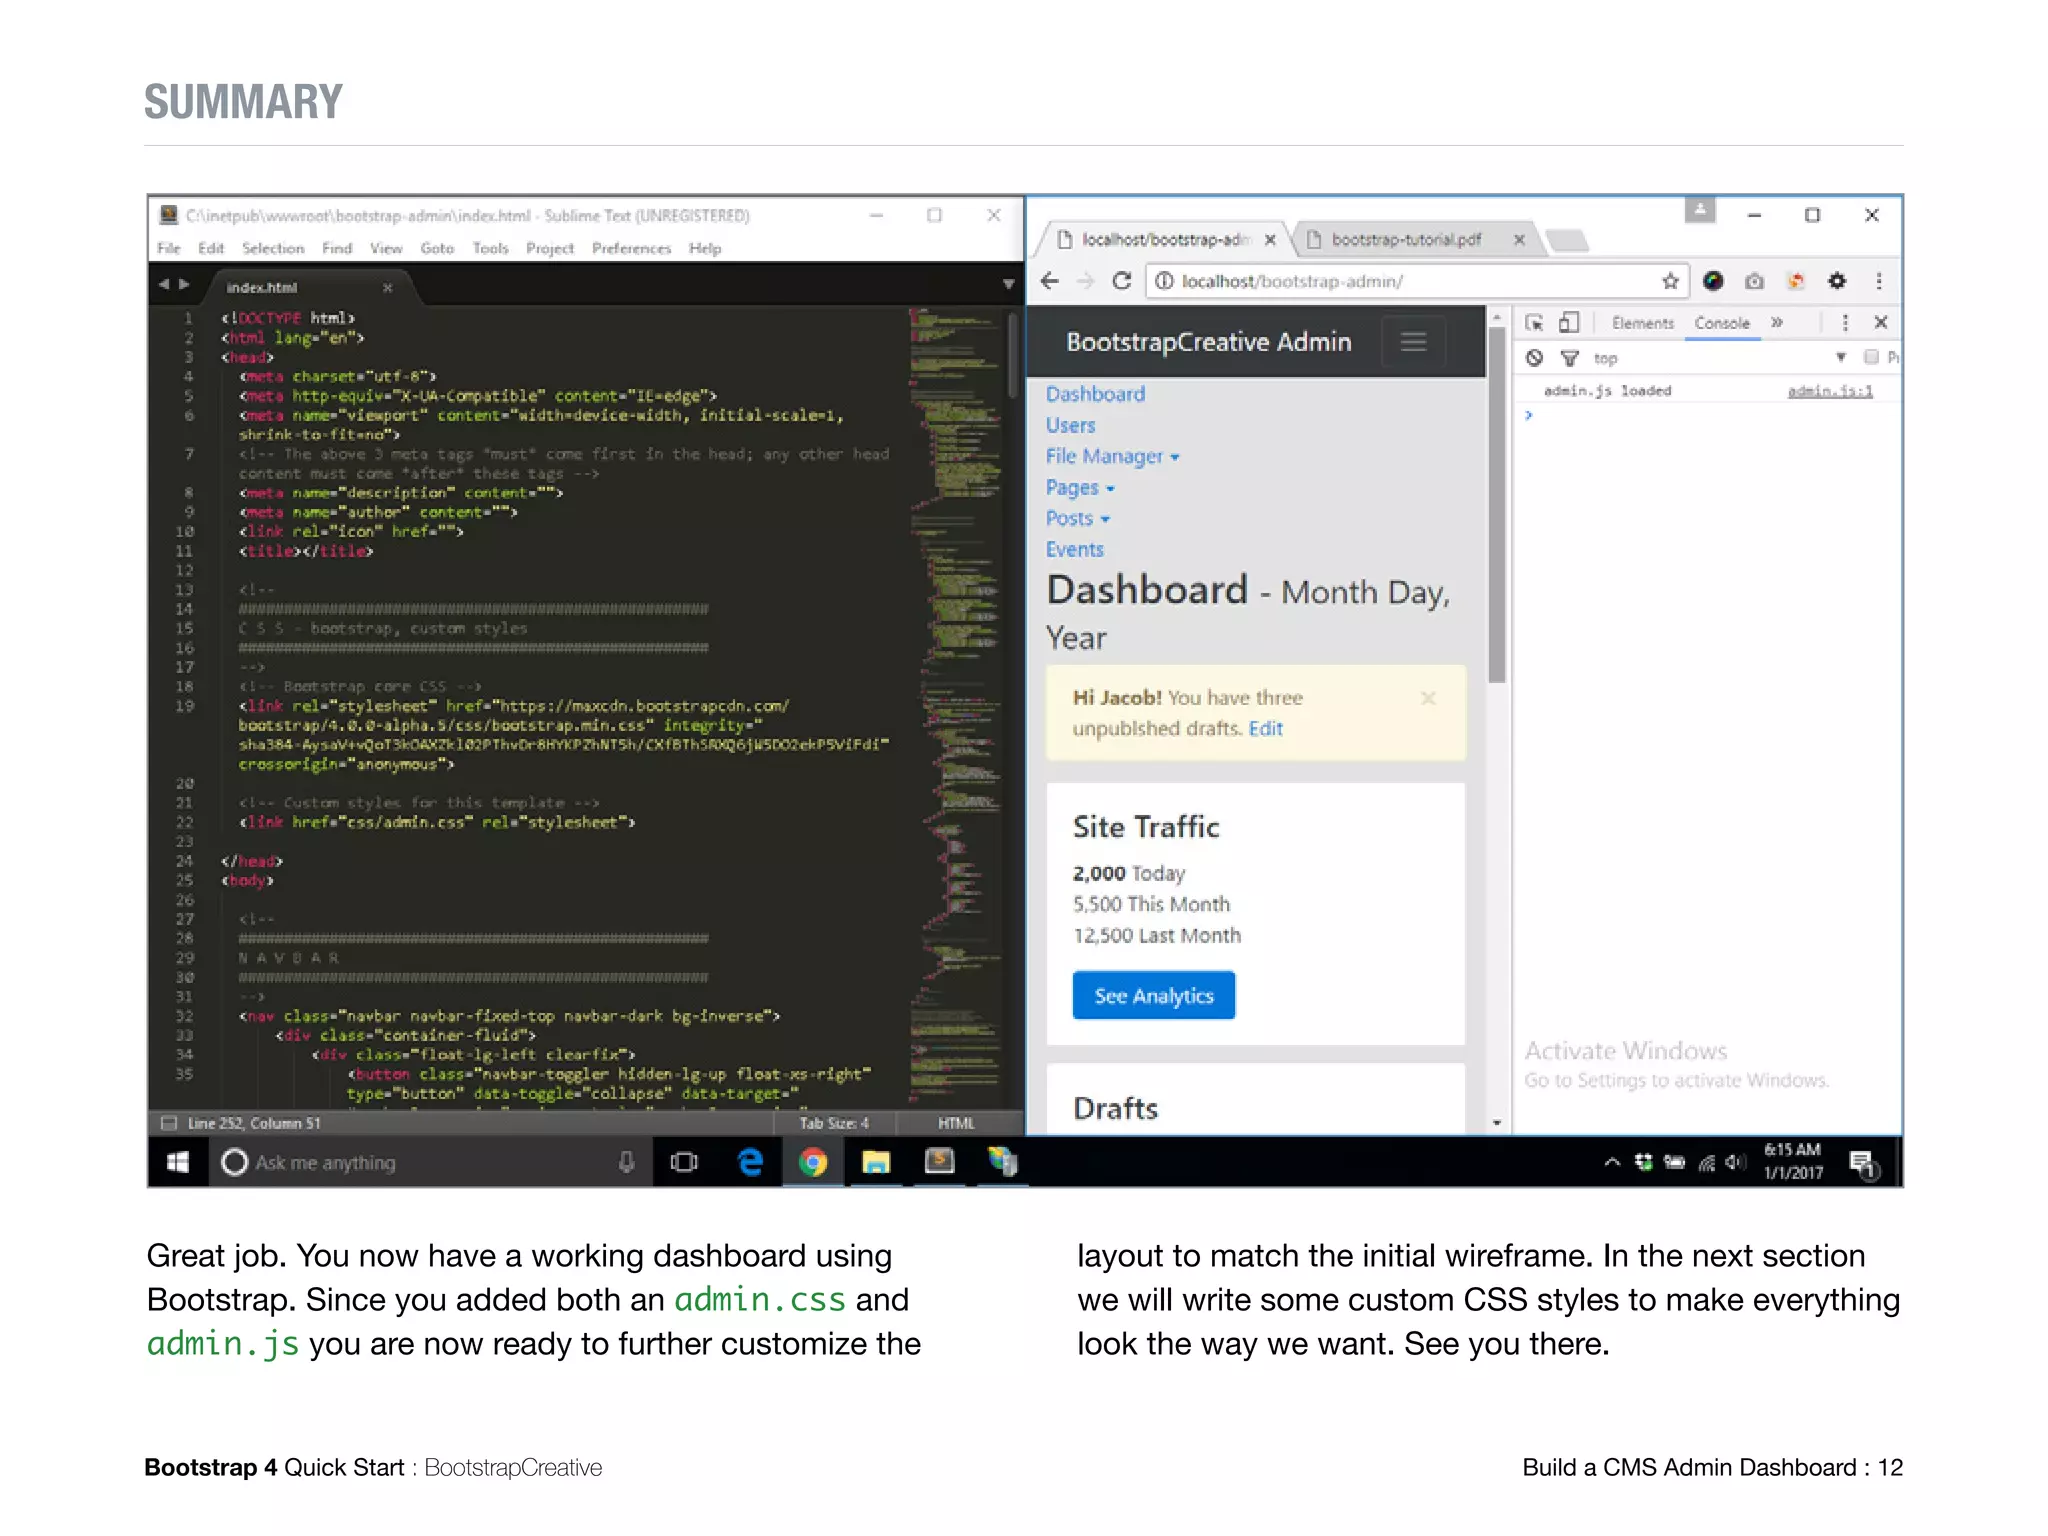Click the See Analytics button
2048x1536 pixels.
pos(1153,996)
